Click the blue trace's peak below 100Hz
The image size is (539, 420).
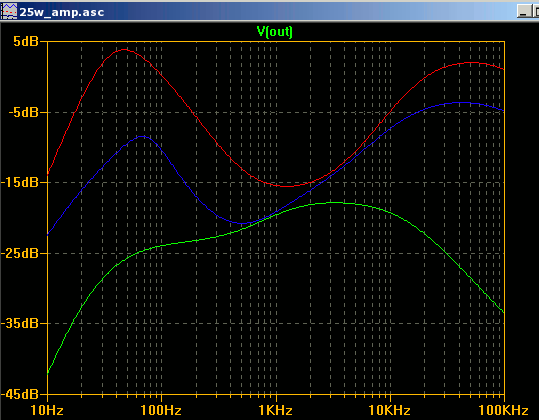[x=143, y=136]
